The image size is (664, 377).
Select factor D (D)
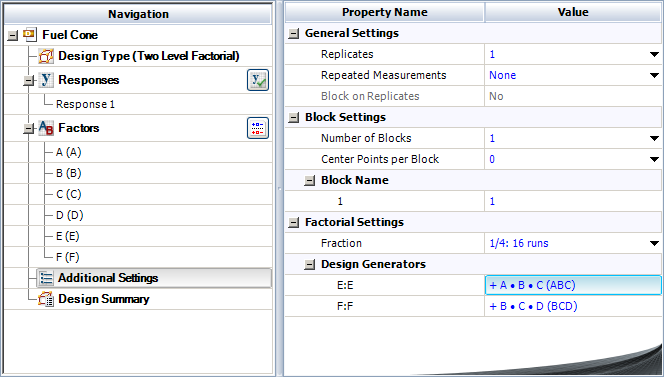pos(69,215)
